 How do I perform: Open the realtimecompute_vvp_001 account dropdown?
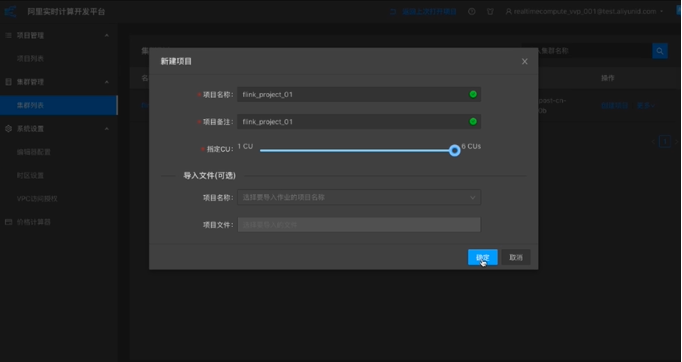pyautogui.click(x=584, y=12)
